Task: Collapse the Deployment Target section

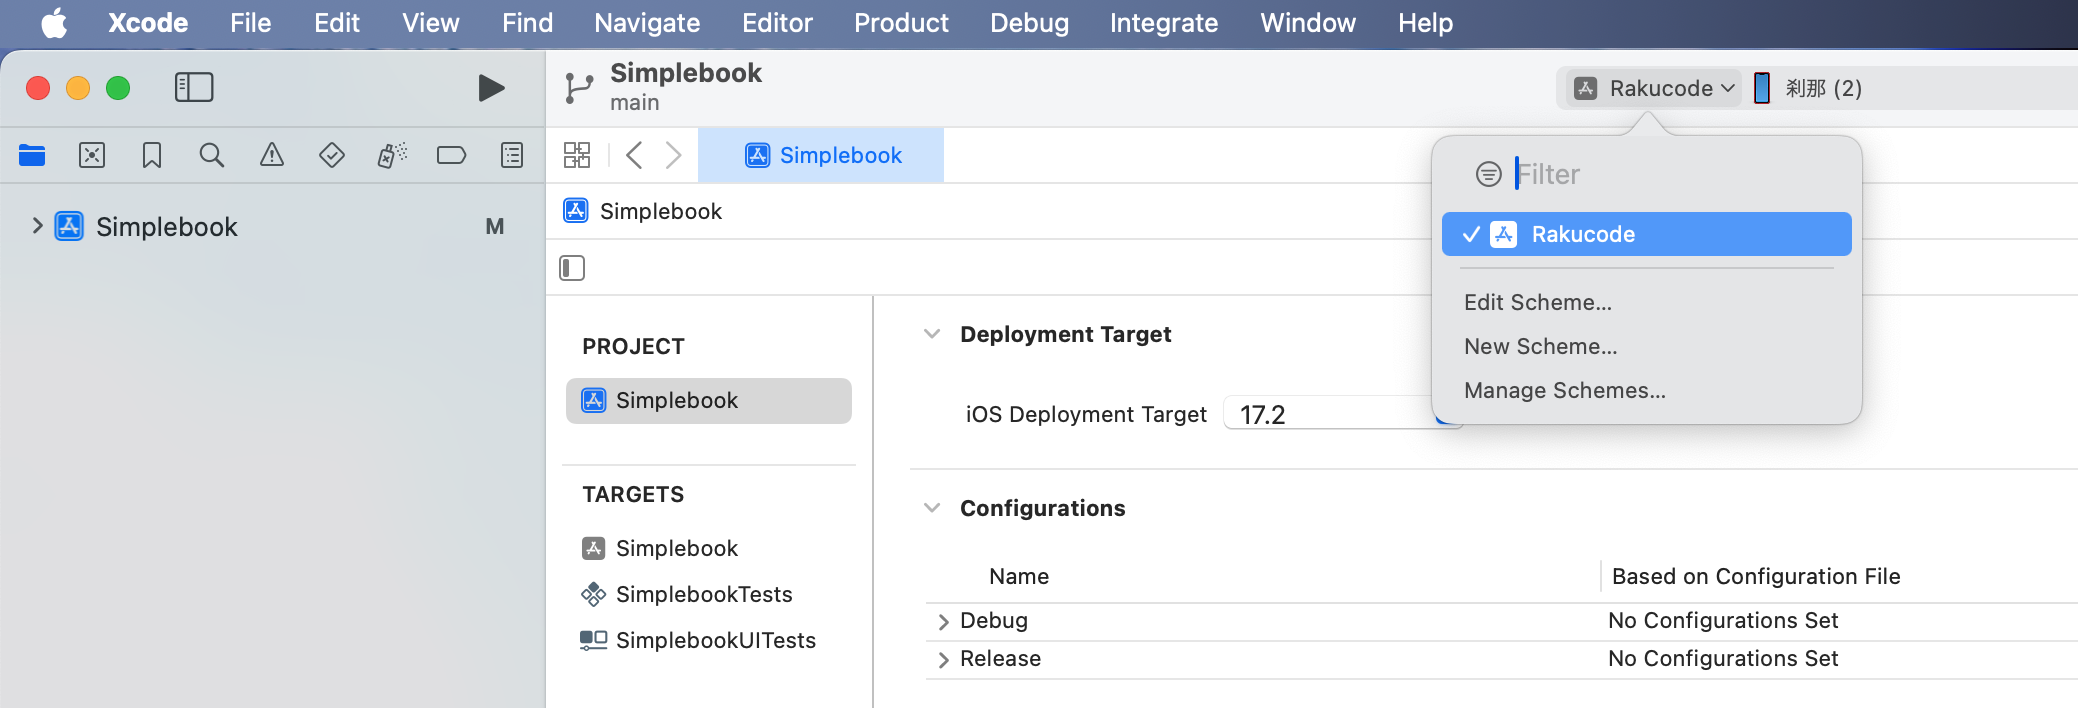Action: pos(932,334)
